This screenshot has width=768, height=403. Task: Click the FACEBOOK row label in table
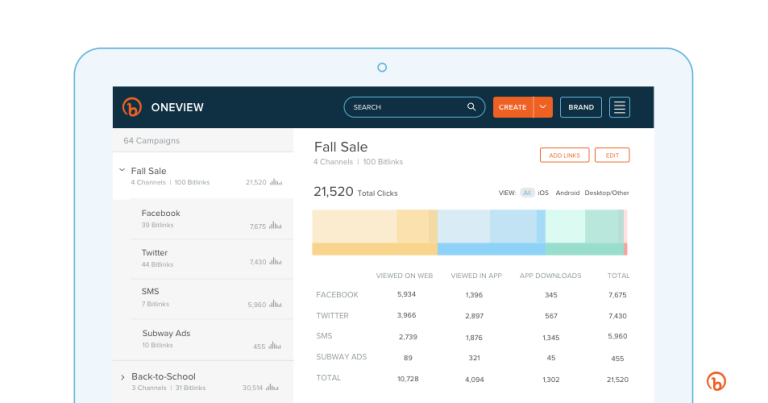pos(337,295)
